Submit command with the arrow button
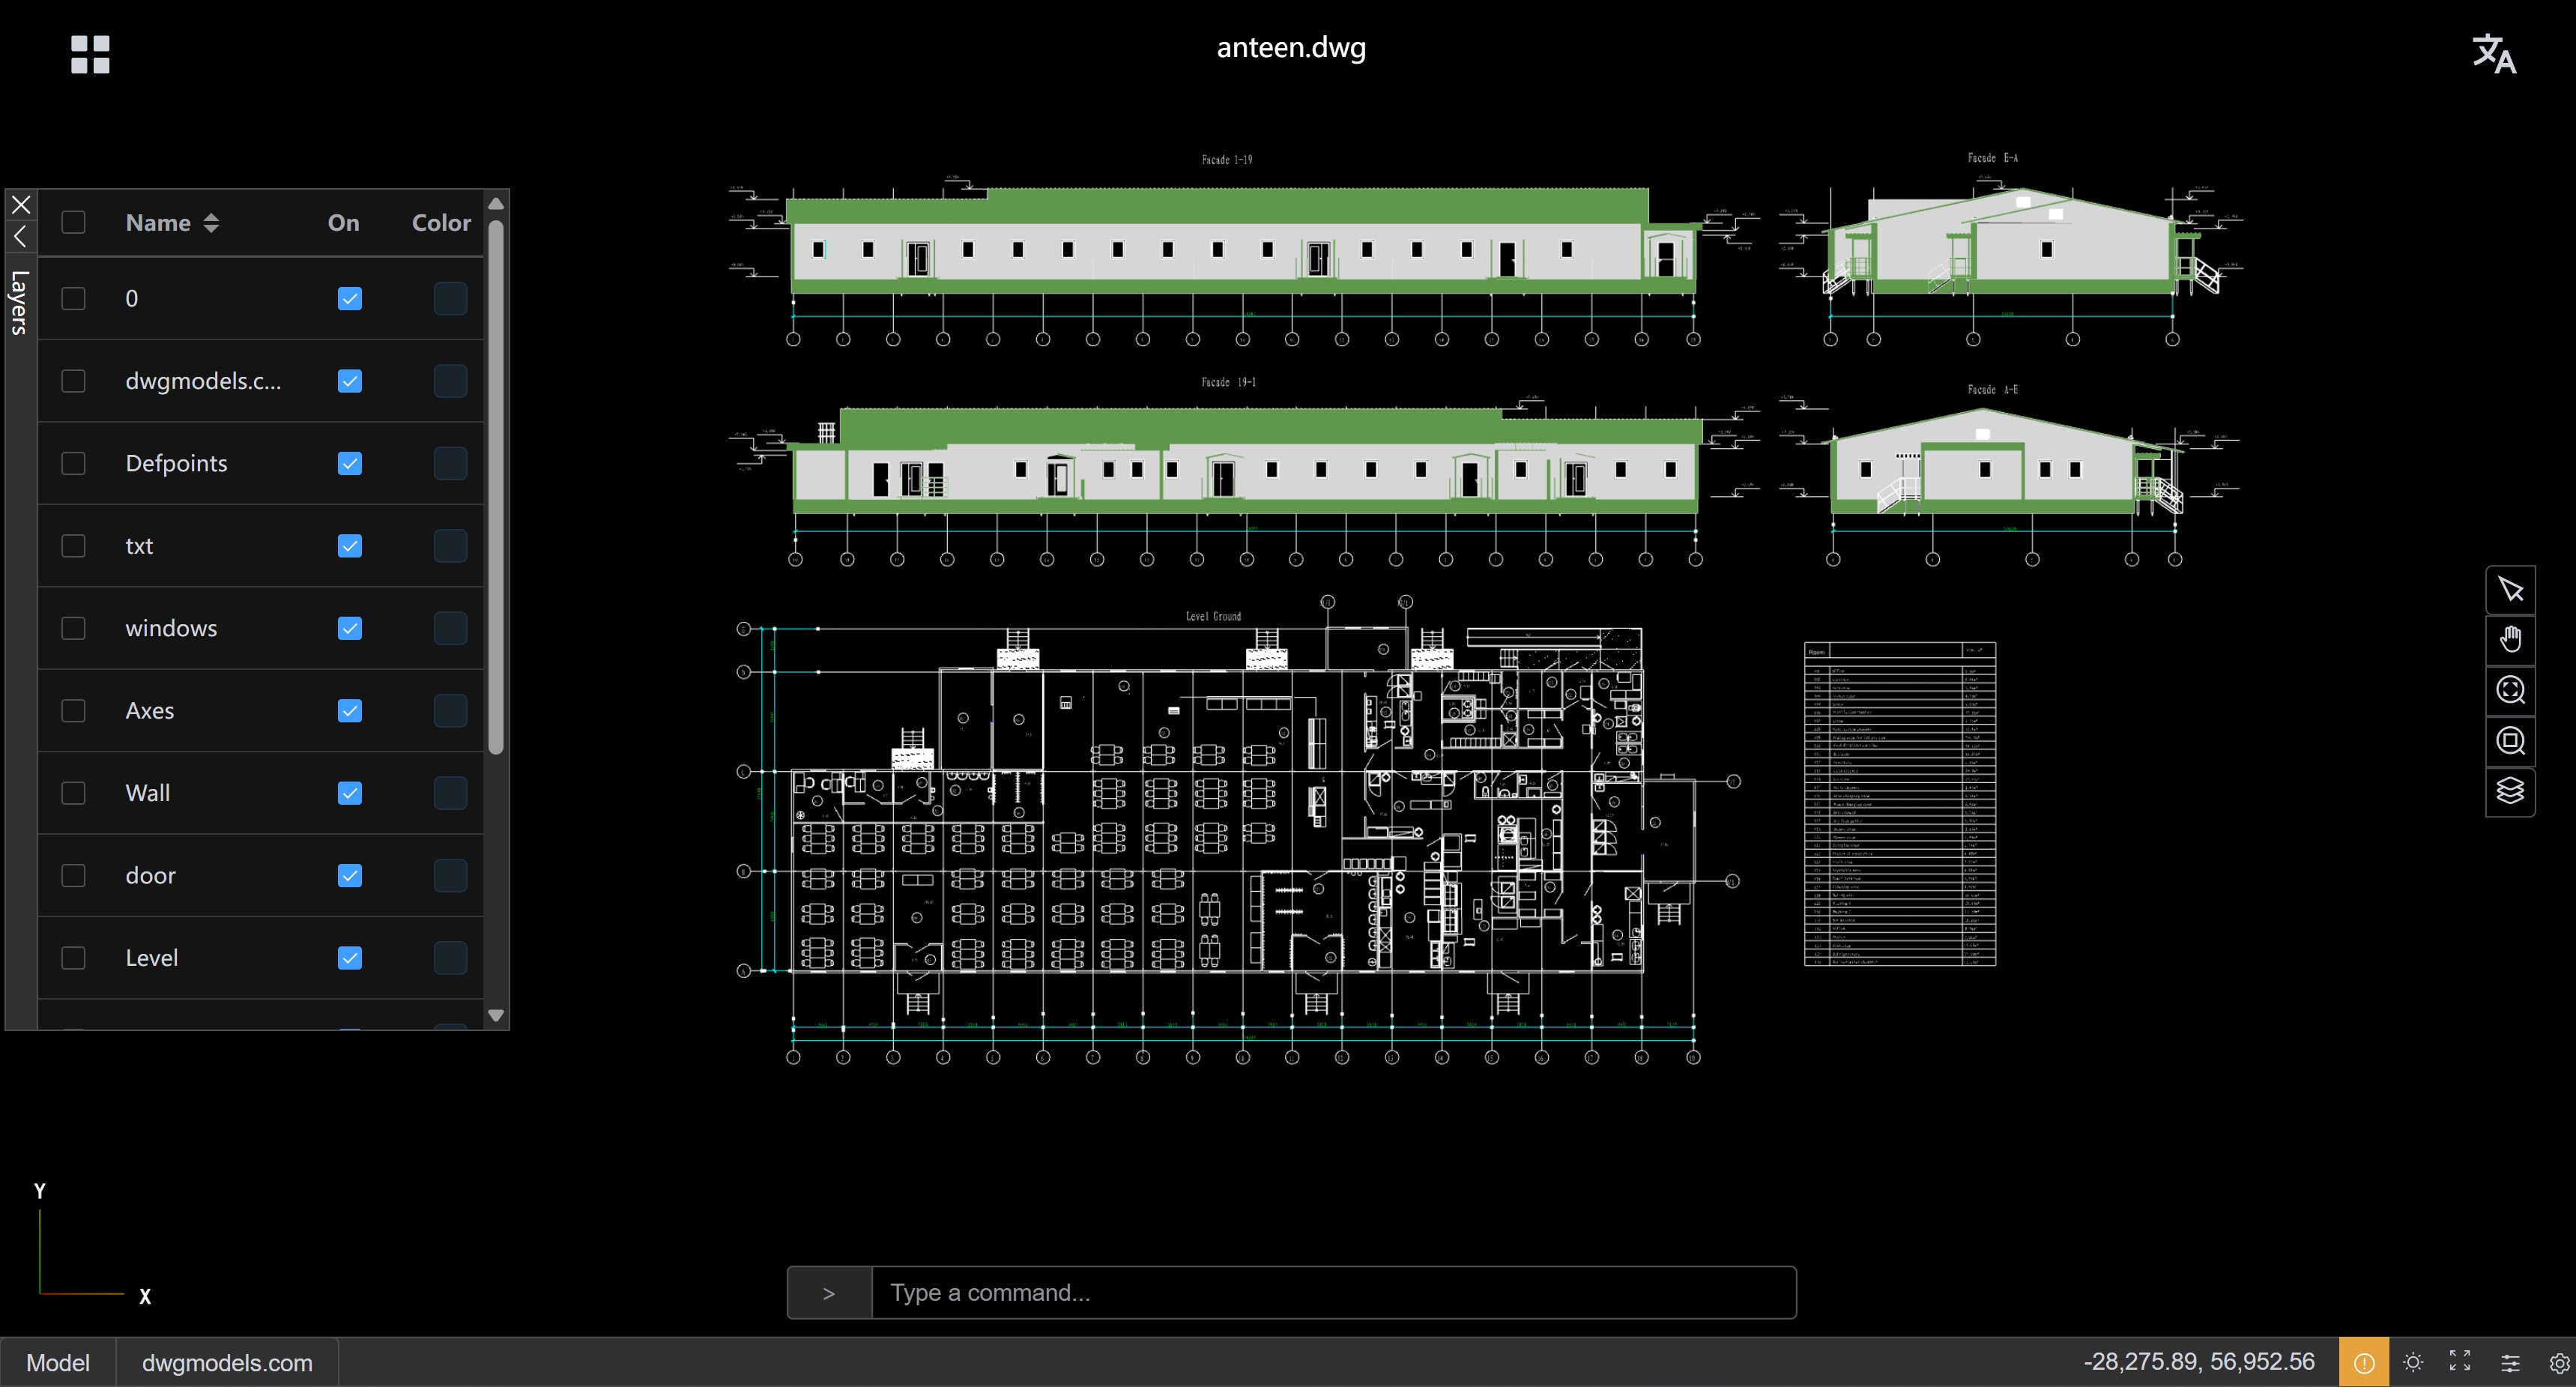2576x1387 pixels. 829,1292
